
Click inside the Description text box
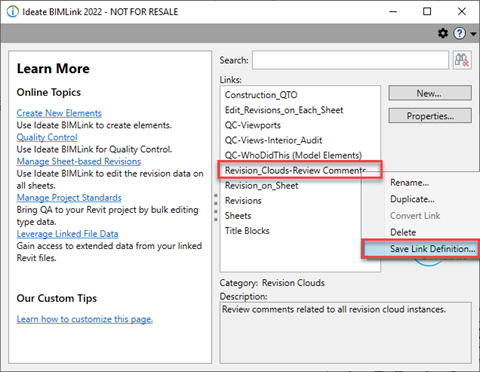point(345,333)
